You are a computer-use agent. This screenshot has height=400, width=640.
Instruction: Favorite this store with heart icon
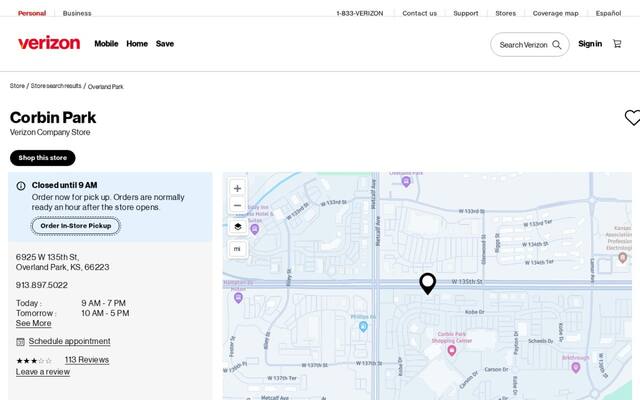point(632,118)
